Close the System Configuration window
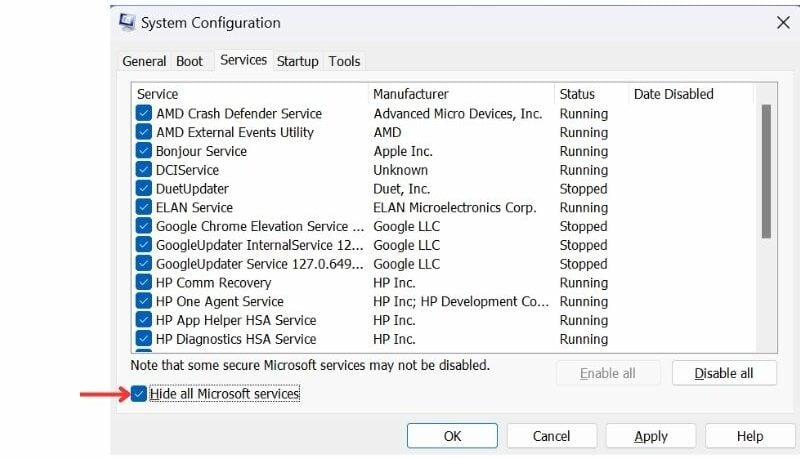The height and width of the screenshot is (458, 800). [783, 22]
